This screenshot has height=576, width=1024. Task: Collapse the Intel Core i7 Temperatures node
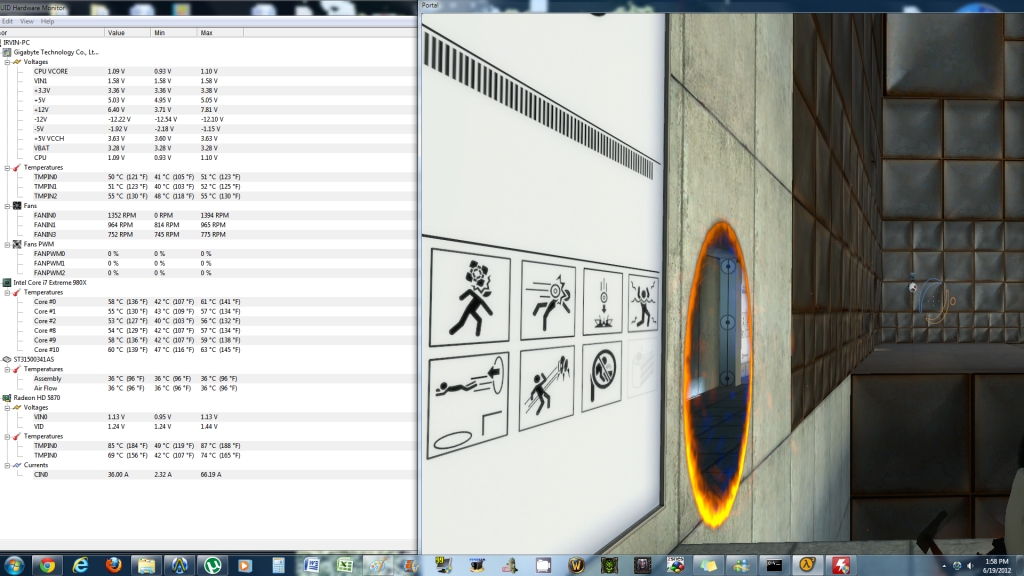pos(7,293)
